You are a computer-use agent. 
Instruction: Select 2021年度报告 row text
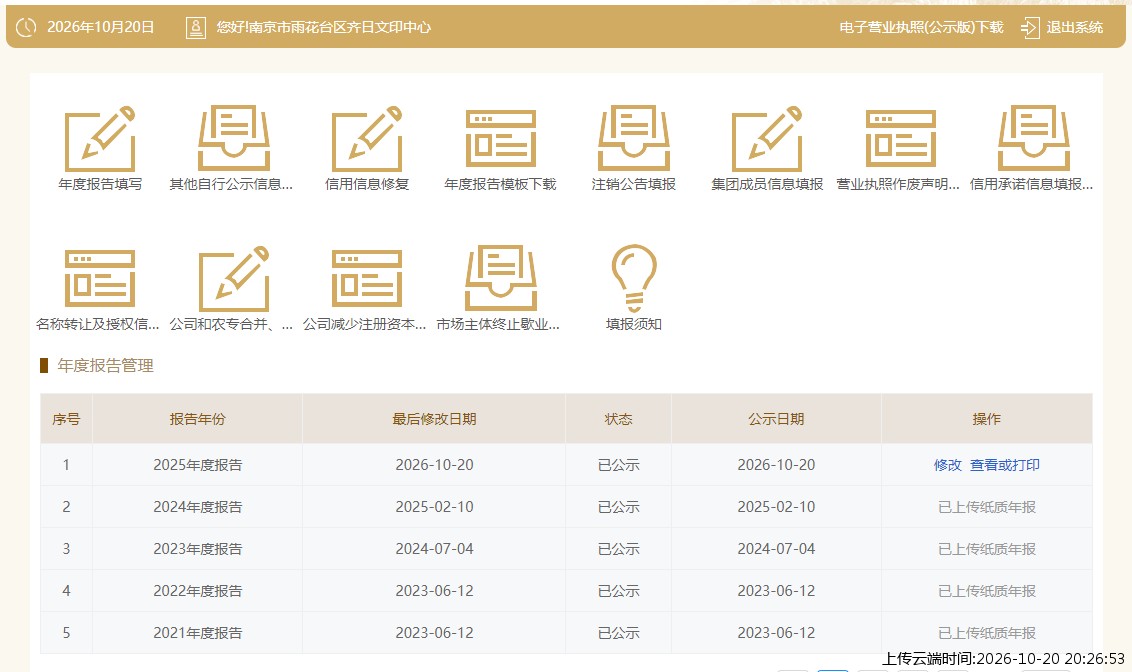click(x=197, y=632)
